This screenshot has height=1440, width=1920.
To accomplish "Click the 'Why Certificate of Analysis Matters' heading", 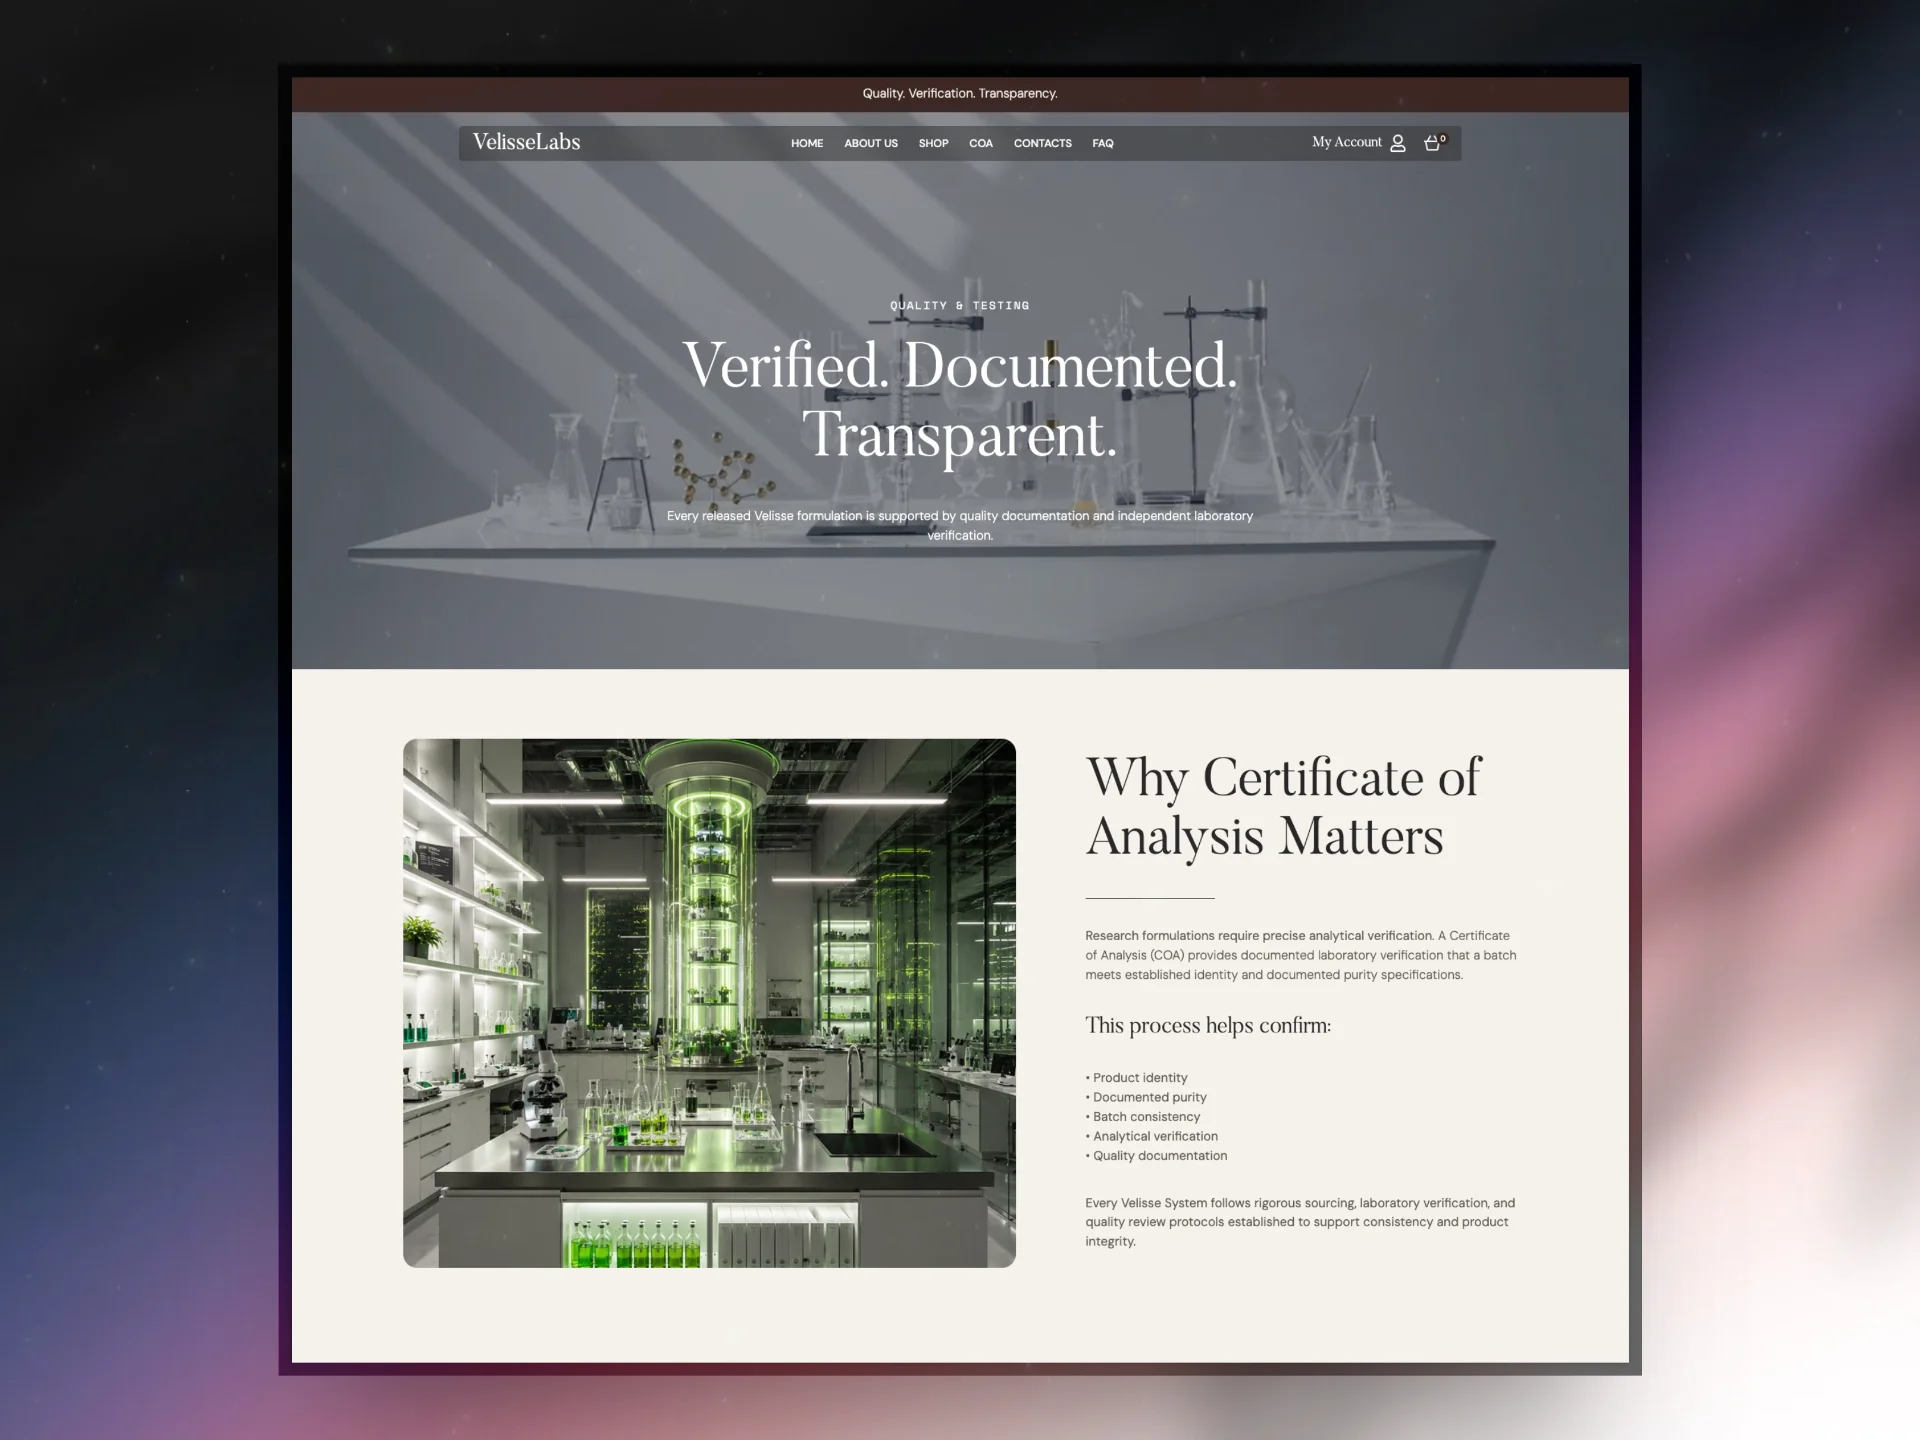I will [x=1283, y=806].
